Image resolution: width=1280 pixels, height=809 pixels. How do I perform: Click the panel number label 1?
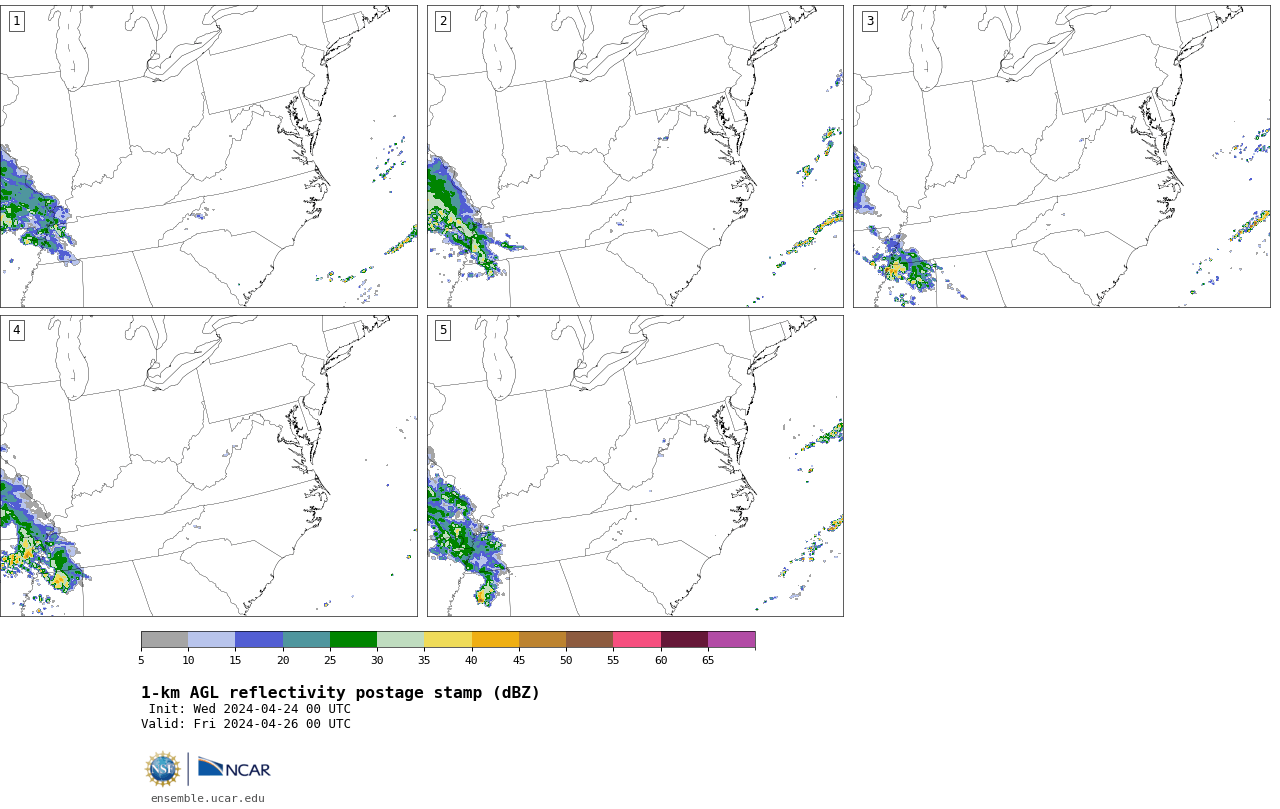click(16, 21)
